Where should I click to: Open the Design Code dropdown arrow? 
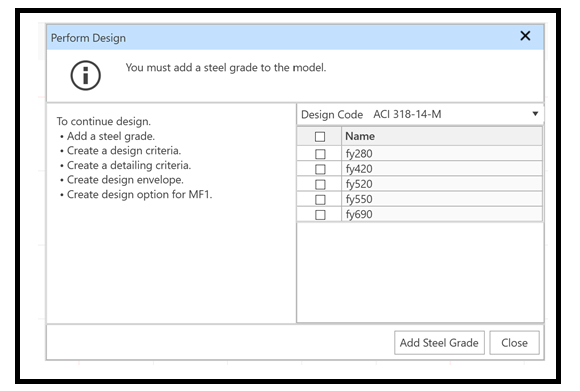point(535,114)
